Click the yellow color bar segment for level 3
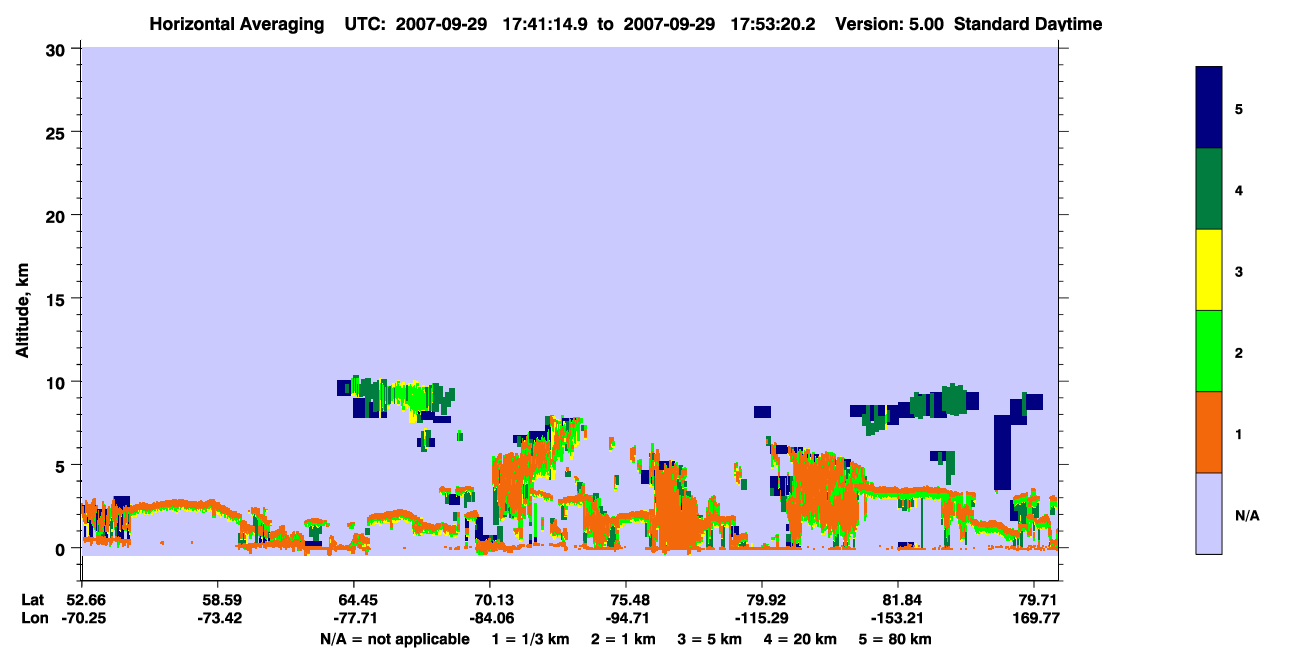 click(1209, 270)
